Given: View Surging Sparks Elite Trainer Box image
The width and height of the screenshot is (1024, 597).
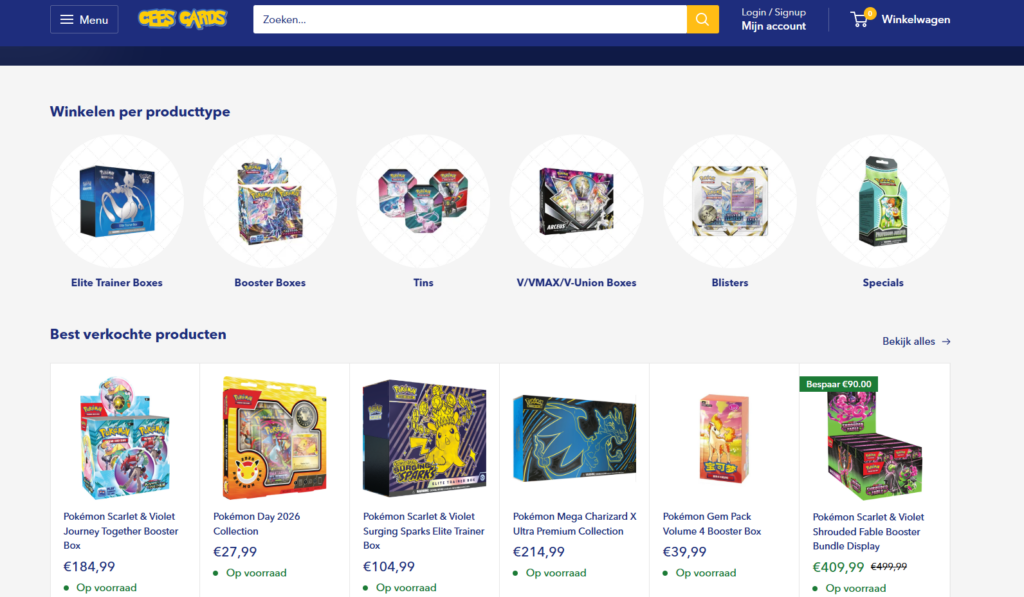Looking at the screenshot, I should [424, 438].
